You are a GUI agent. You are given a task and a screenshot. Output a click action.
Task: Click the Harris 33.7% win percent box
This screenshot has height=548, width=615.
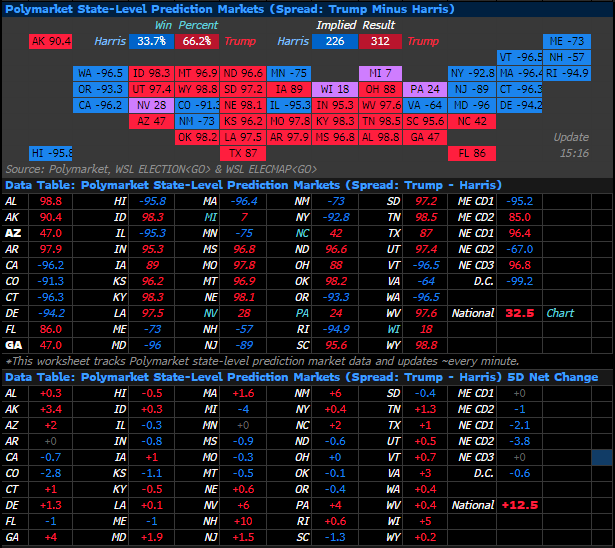[152, 42]
